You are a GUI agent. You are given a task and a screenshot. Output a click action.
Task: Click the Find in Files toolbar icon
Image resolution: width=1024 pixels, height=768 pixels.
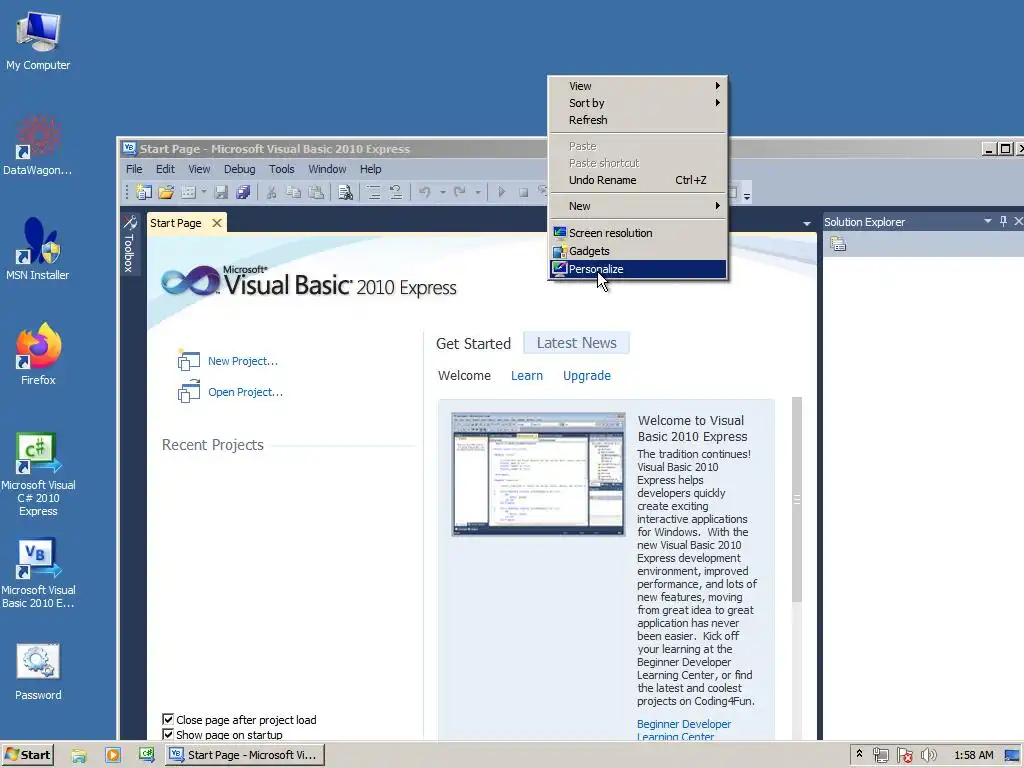pos(345,192)
